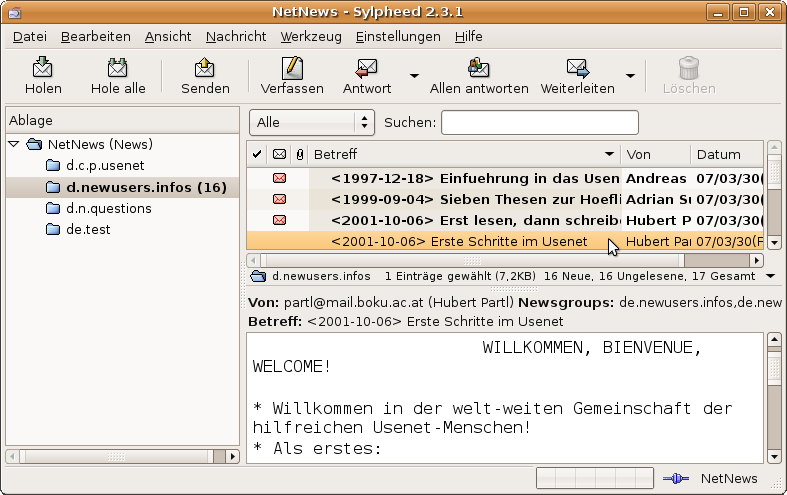This screenshot has height=495, width=787.
Task: Click the Suchen search input field
Action: 539,123
